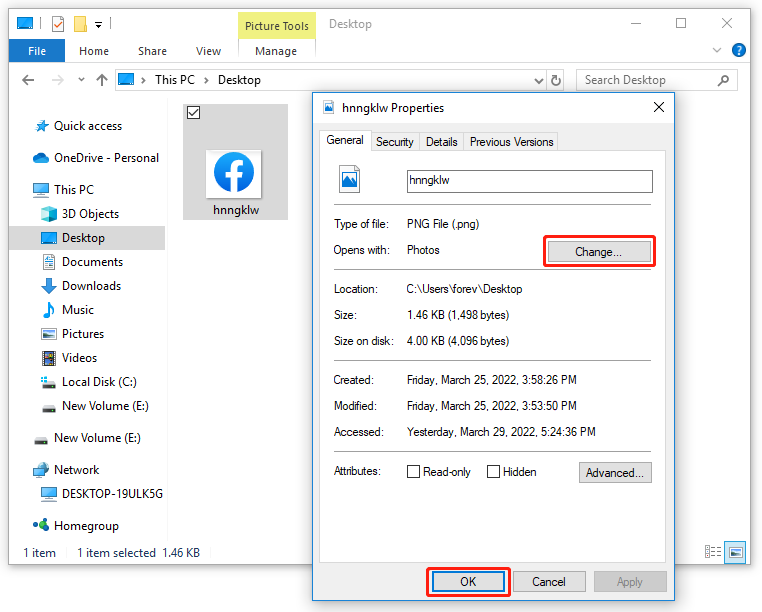
Task: Toggle the Hidden attribute checkbox
Action: click(x=493, y=472)
